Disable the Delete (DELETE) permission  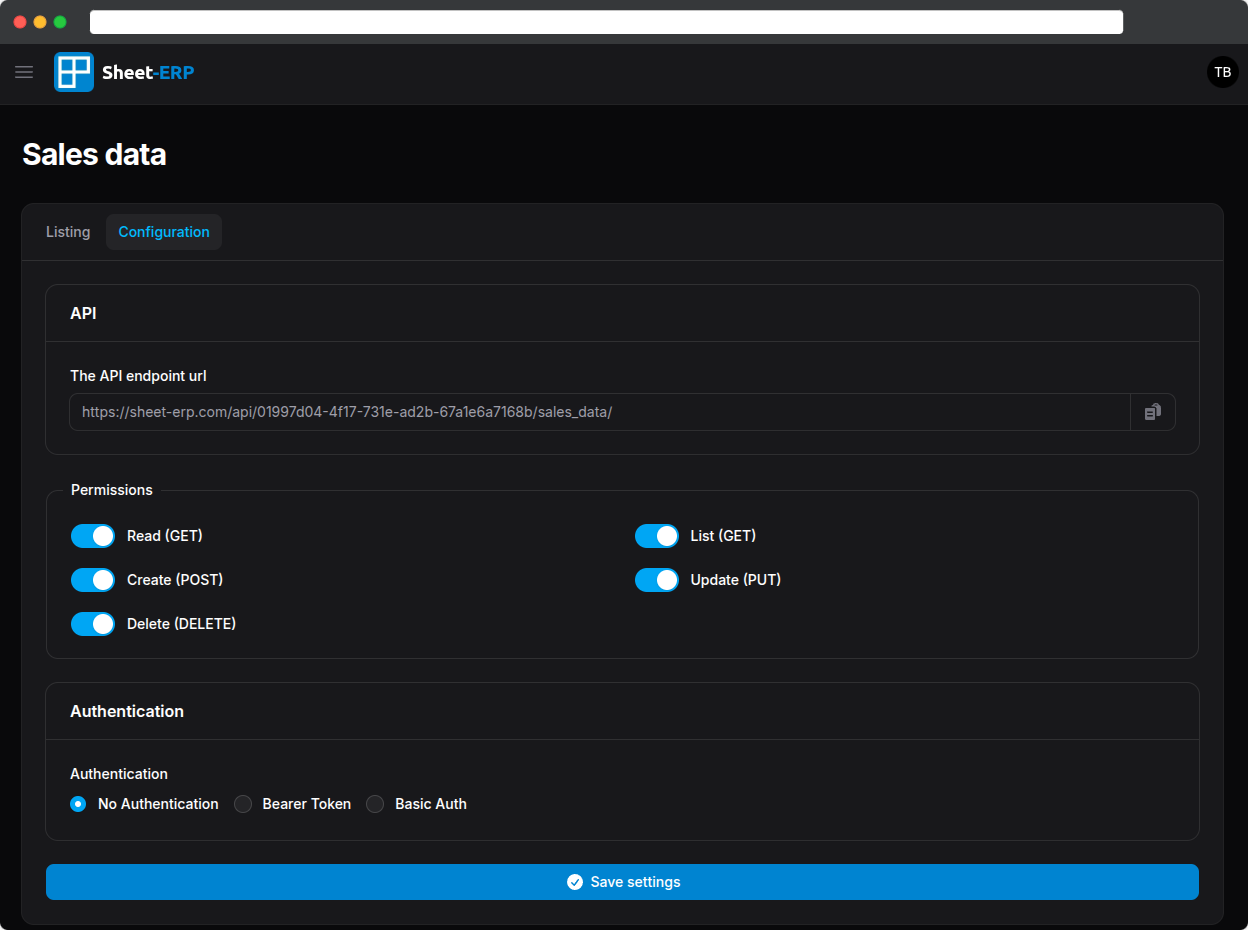tap(93, 623)
